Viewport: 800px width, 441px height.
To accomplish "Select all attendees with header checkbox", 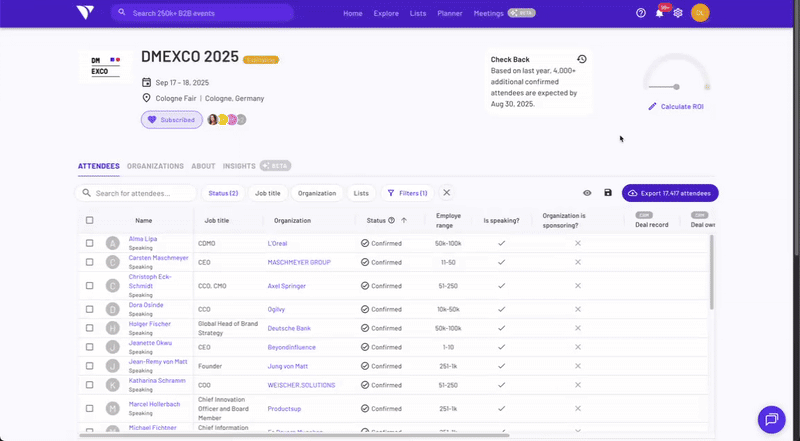I will (x=89, y=220).
